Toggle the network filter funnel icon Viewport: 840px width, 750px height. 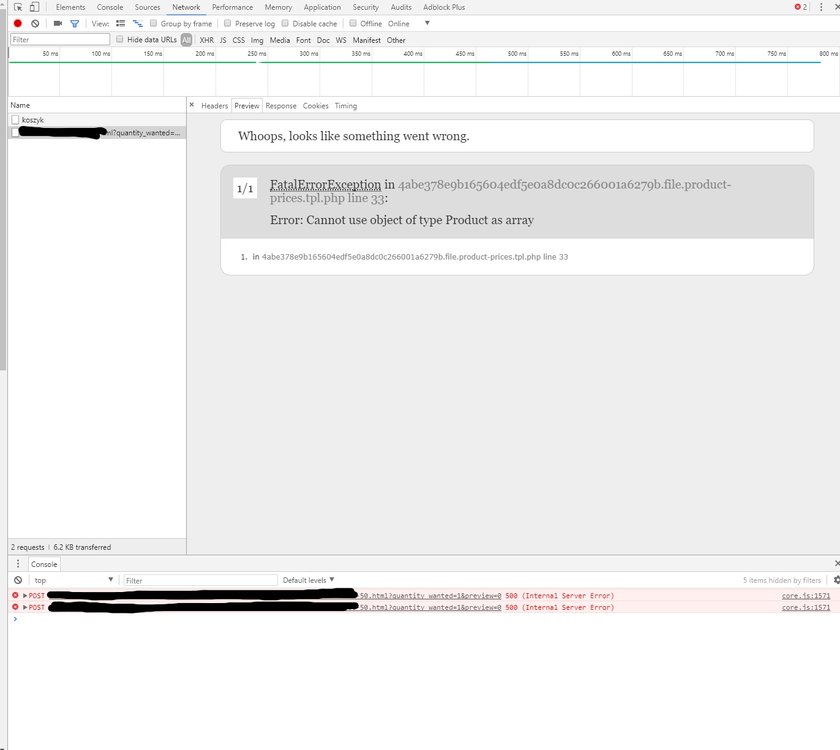74,24
